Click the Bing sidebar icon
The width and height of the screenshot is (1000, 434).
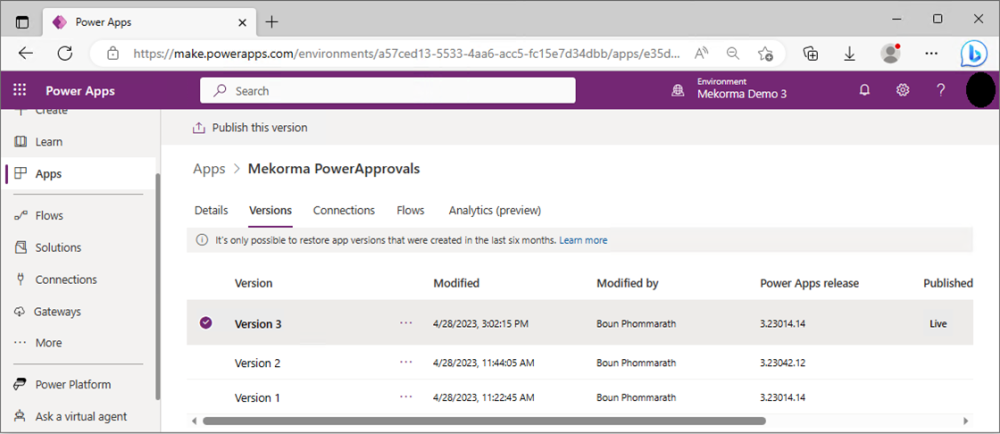coord(973,53)
